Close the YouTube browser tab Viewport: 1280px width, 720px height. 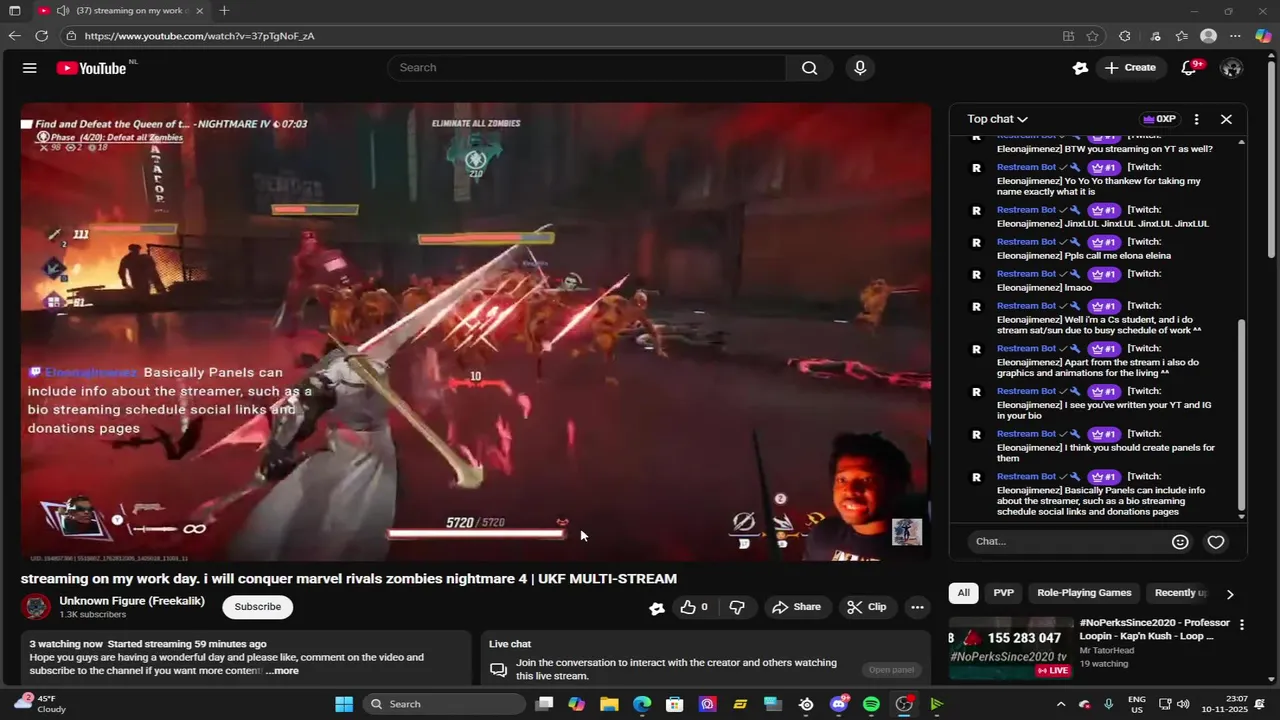[199, 11]
